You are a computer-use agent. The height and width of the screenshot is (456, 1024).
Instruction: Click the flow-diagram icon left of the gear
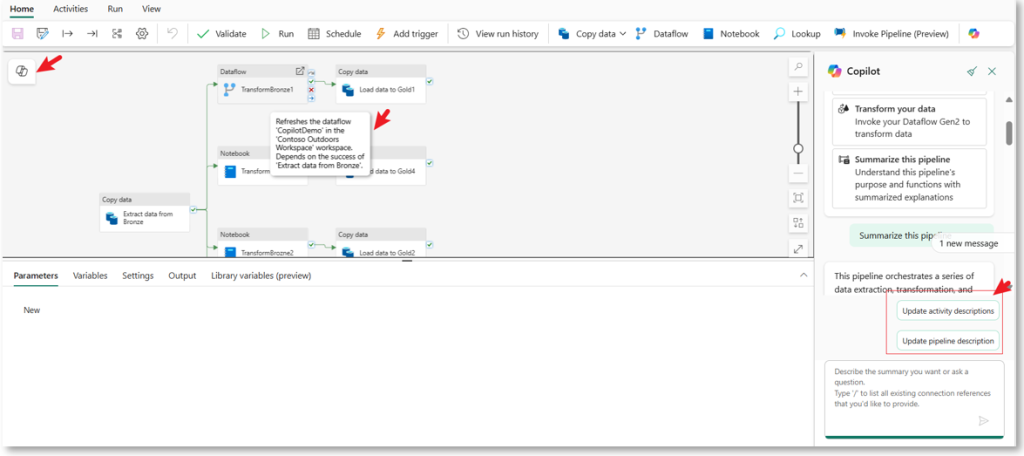[117, 33]
